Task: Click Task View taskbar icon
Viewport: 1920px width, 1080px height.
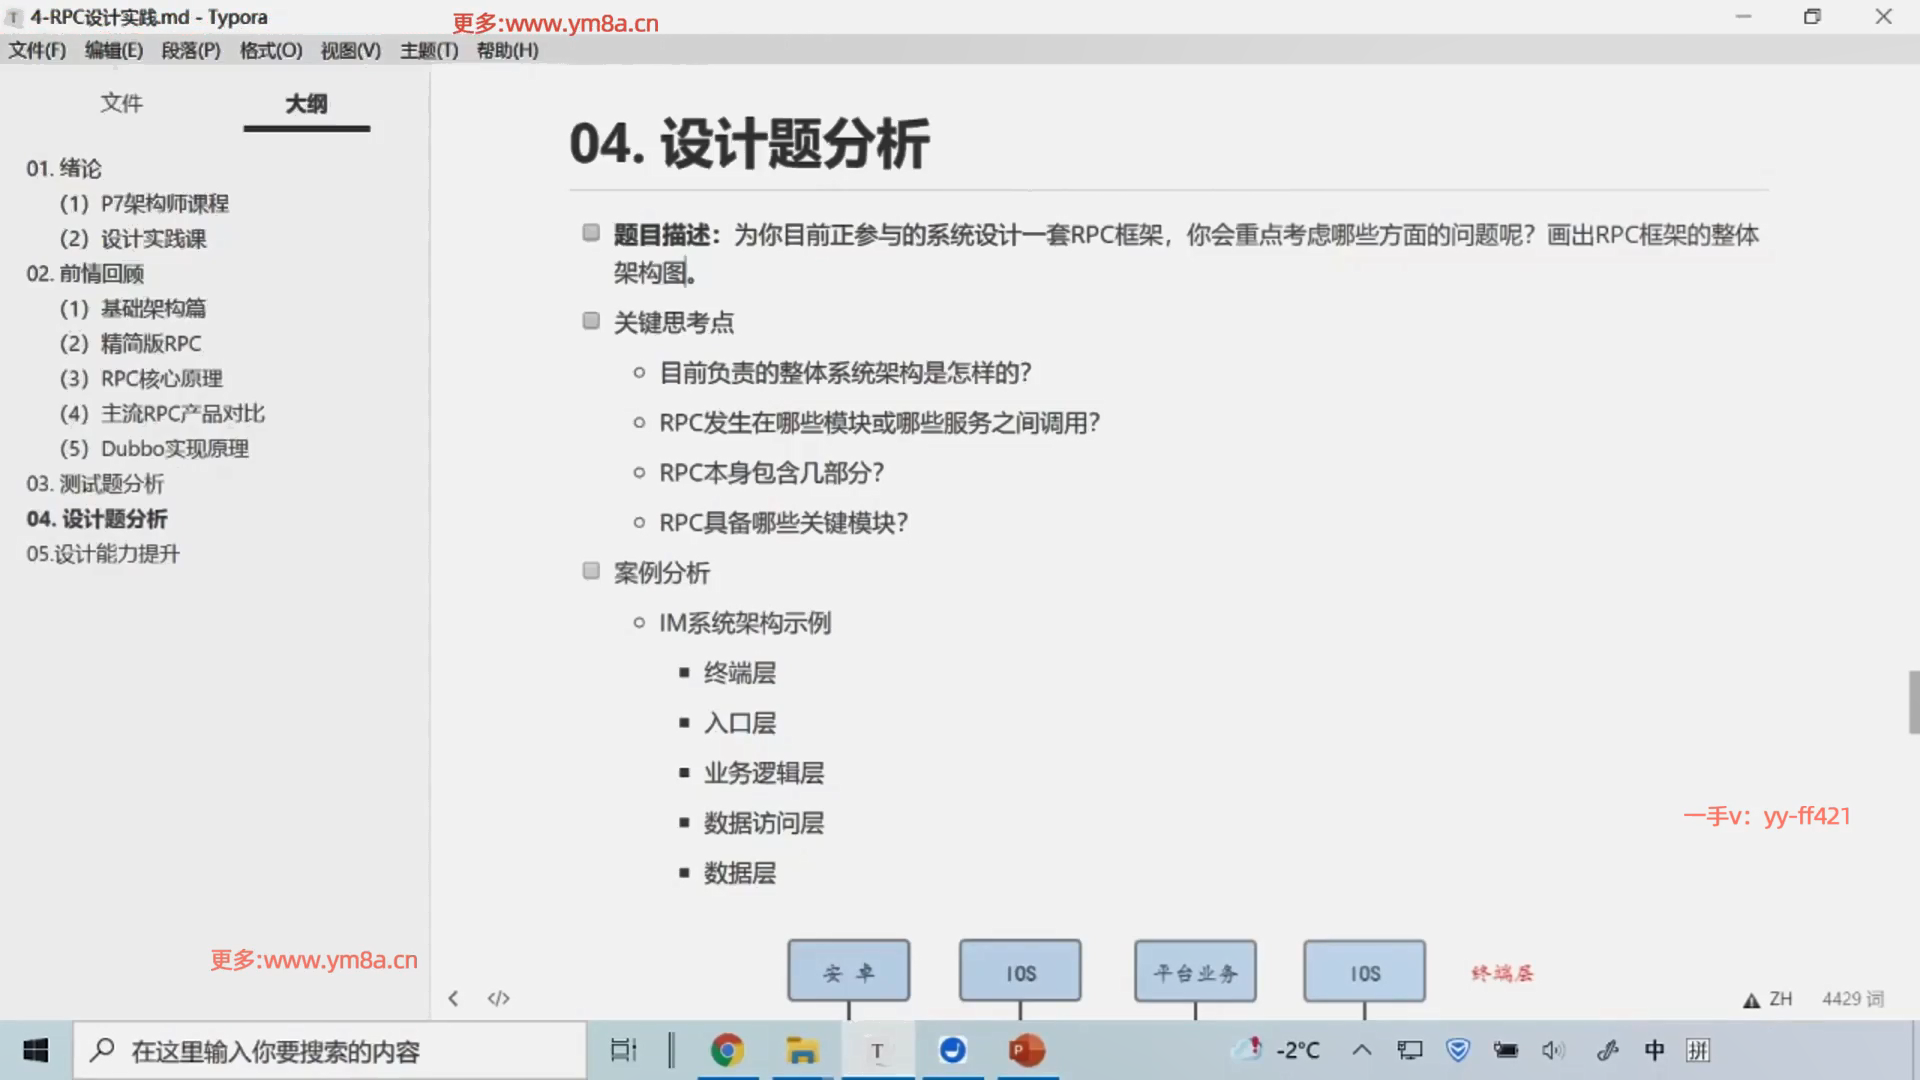Action: 623,1050
